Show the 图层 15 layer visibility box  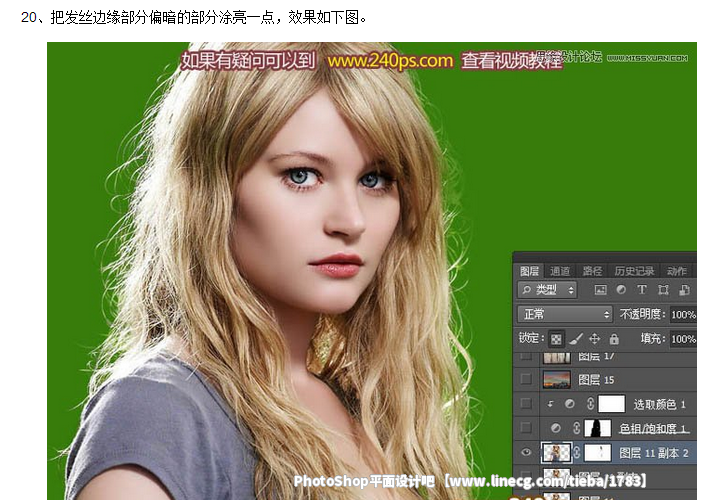526,380
